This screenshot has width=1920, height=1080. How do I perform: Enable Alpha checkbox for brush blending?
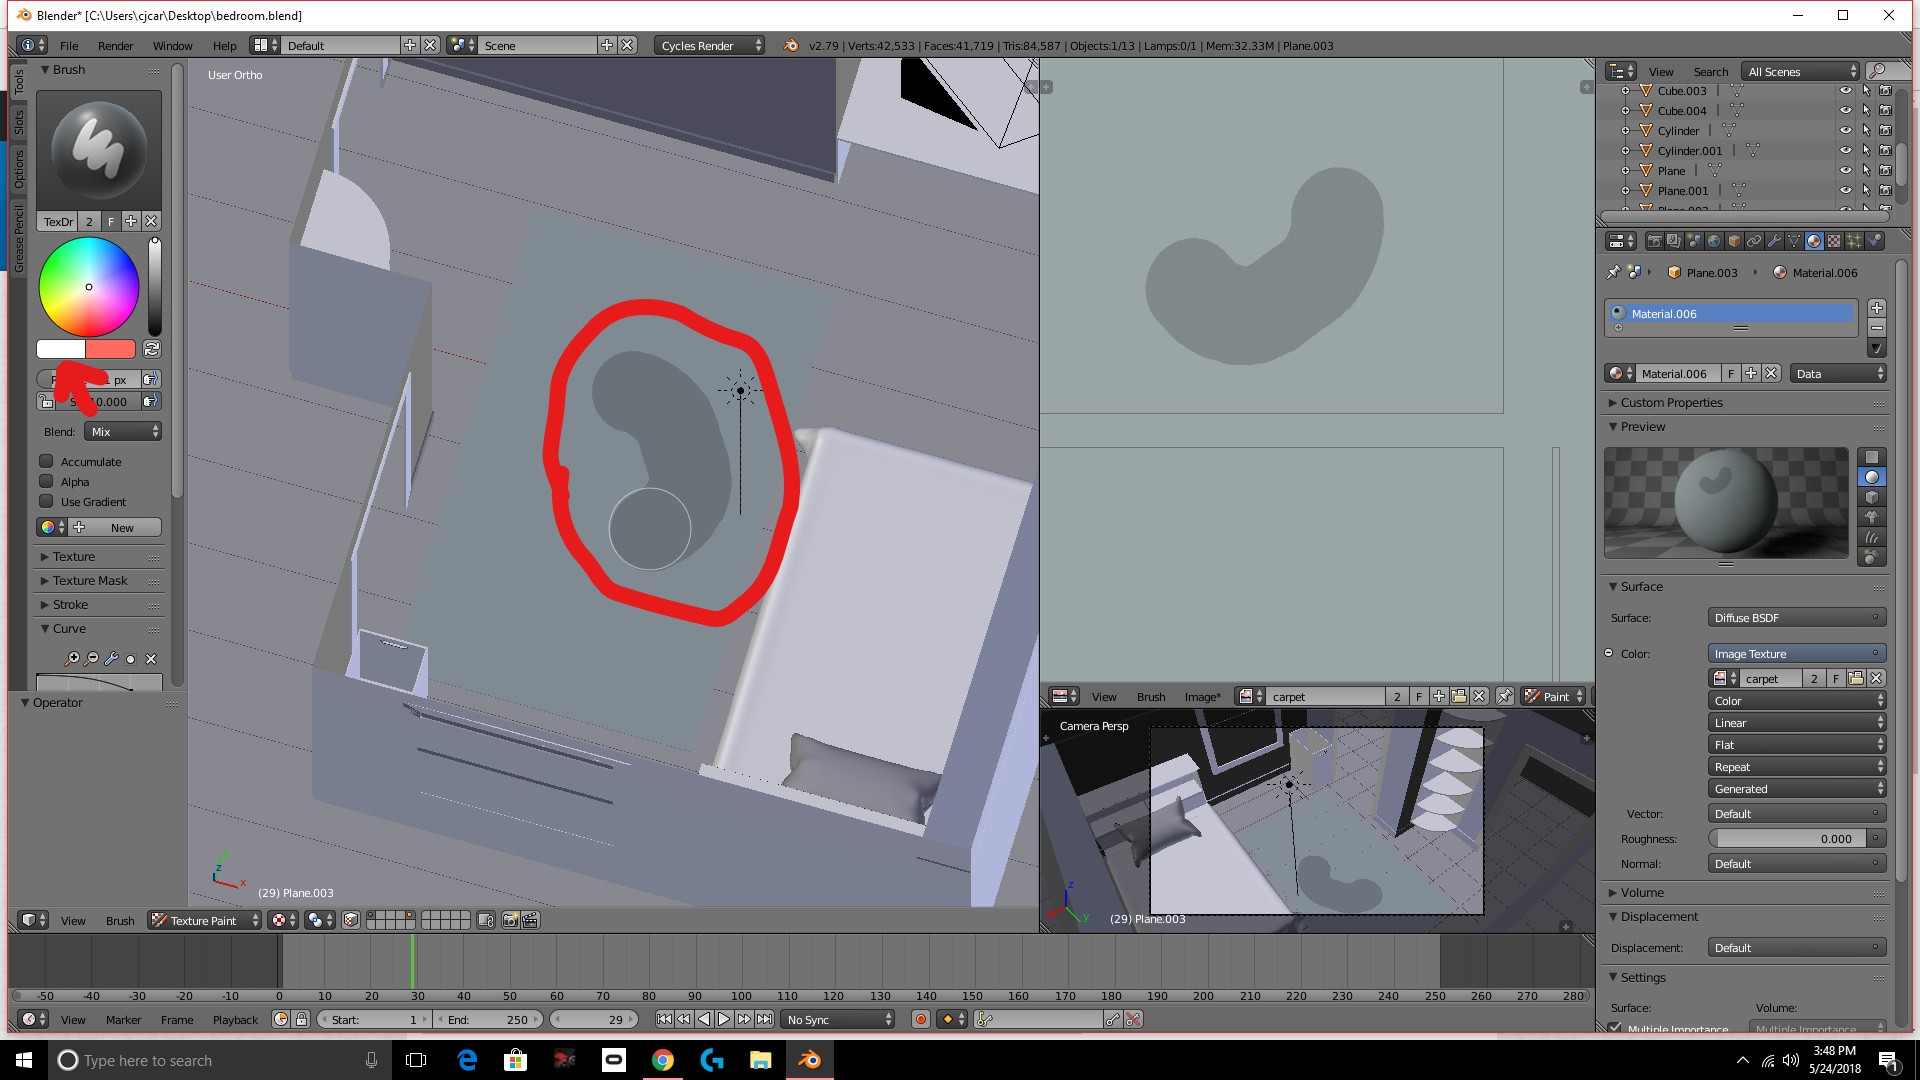click(46, 481)
